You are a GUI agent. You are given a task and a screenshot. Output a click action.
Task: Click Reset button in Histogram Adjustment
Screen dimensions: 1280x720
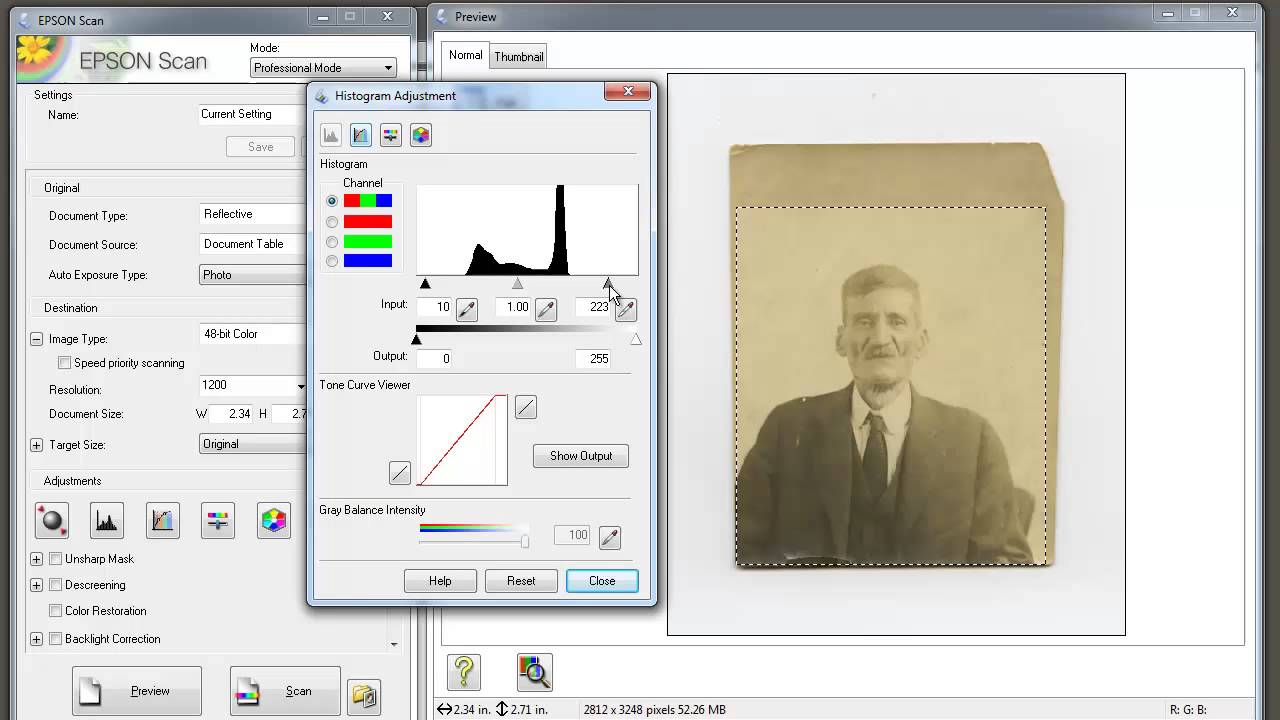coord(521,581)
